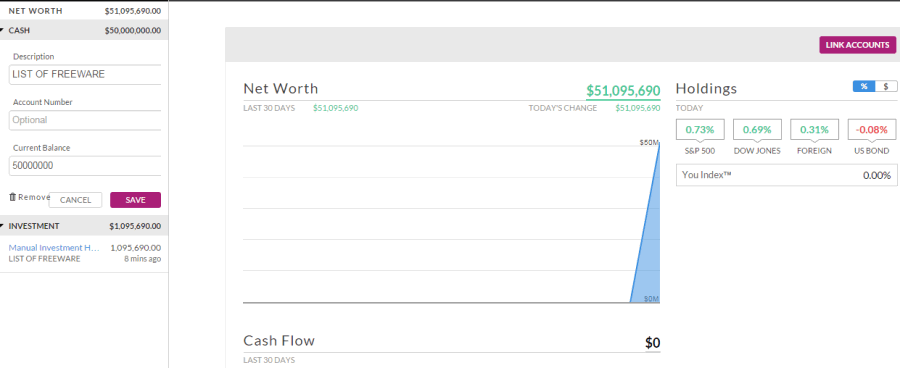Click the Current Balance field
The width and height of the screenshot is (900, 368).
[x=85, y=165]
